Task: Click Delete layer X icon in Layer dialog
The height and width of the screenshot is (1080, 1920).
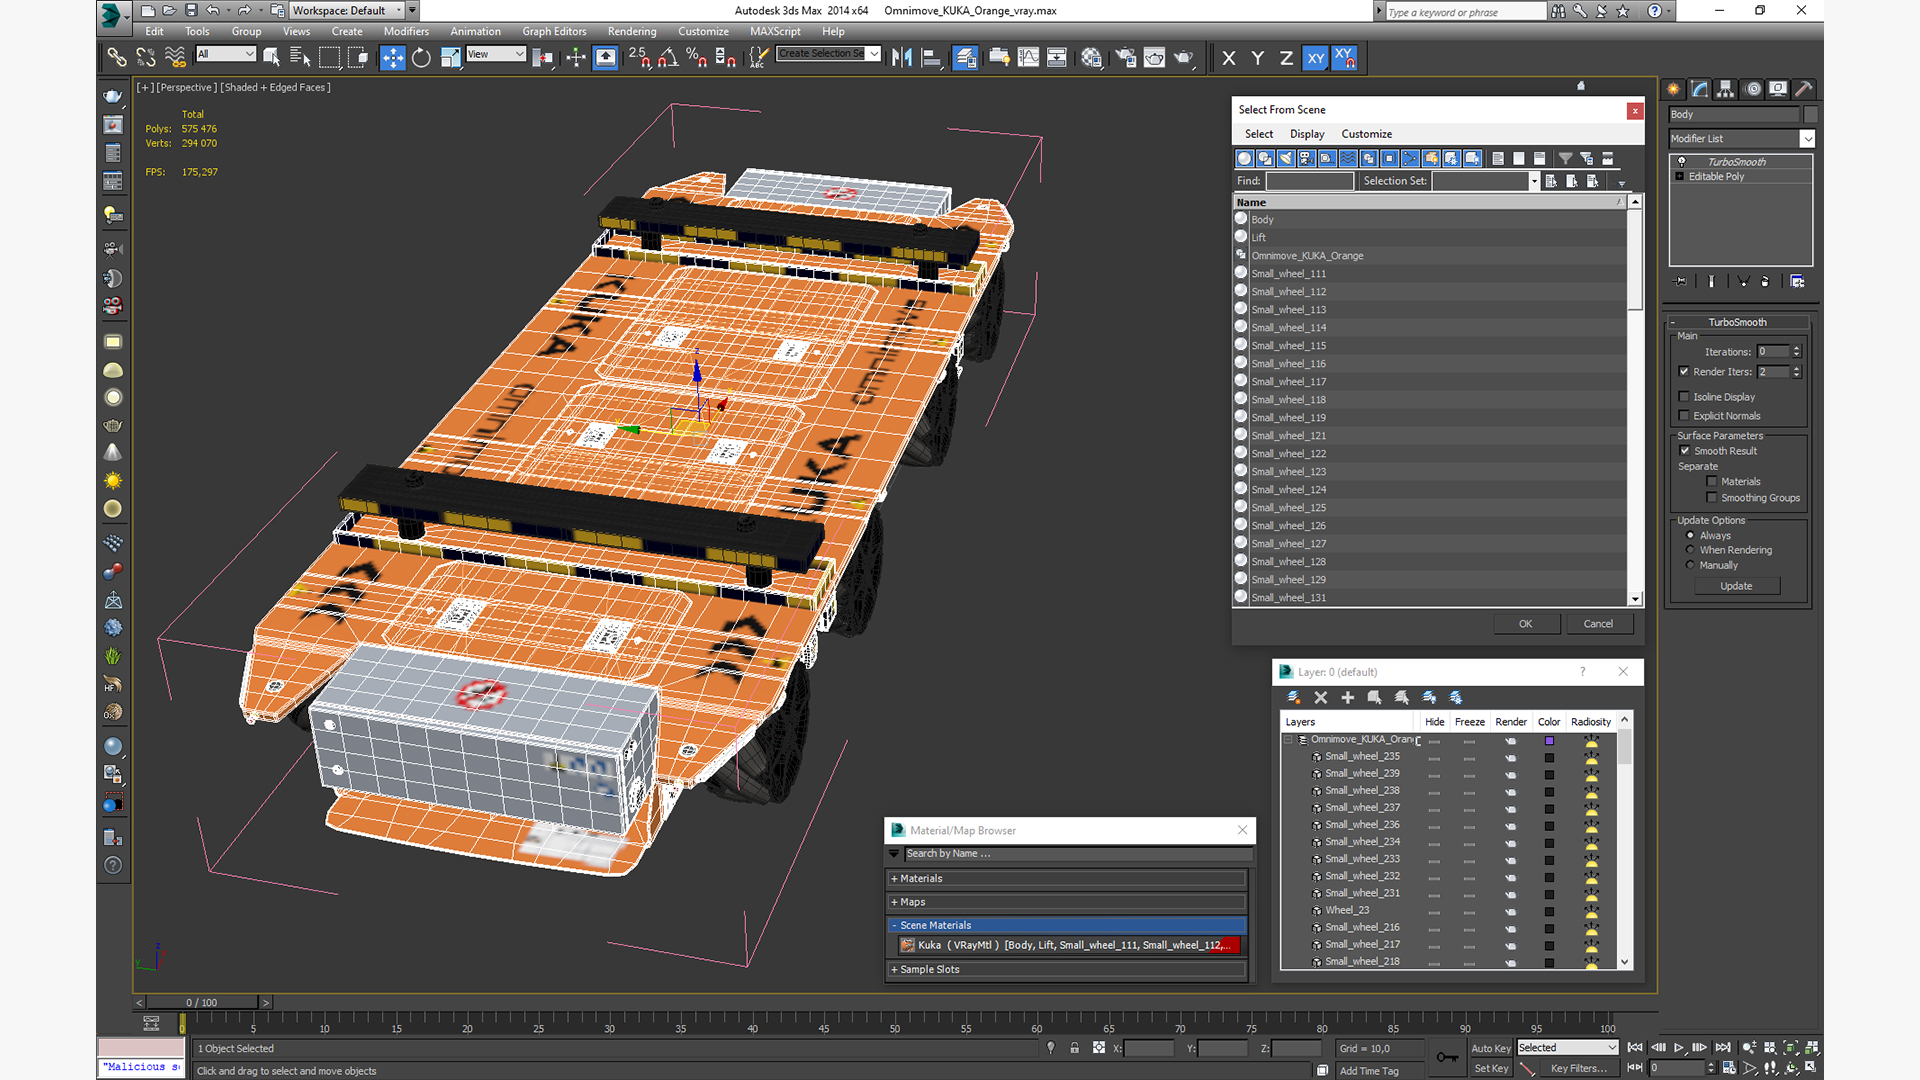Action: 1321,697
